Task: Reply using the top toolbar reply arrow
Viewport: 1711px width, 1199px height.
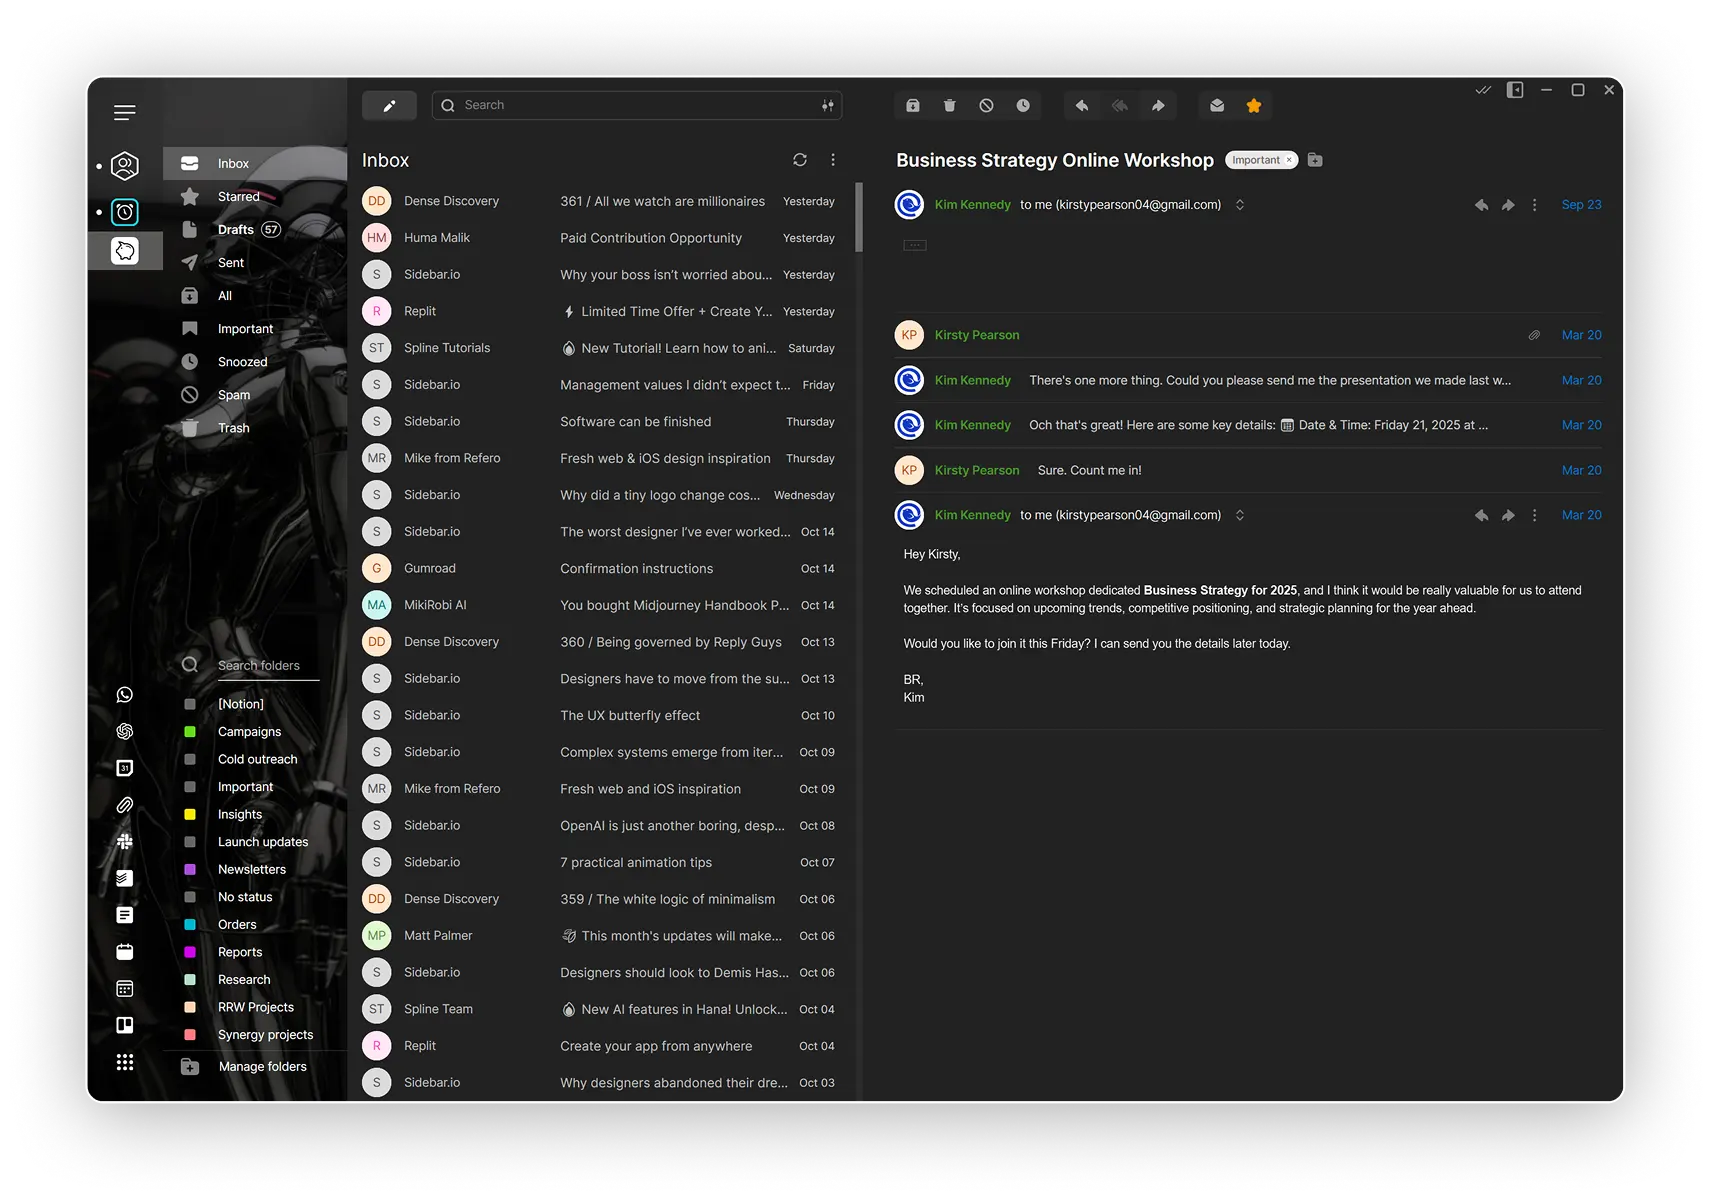Action: click(x=1082, y=105)
